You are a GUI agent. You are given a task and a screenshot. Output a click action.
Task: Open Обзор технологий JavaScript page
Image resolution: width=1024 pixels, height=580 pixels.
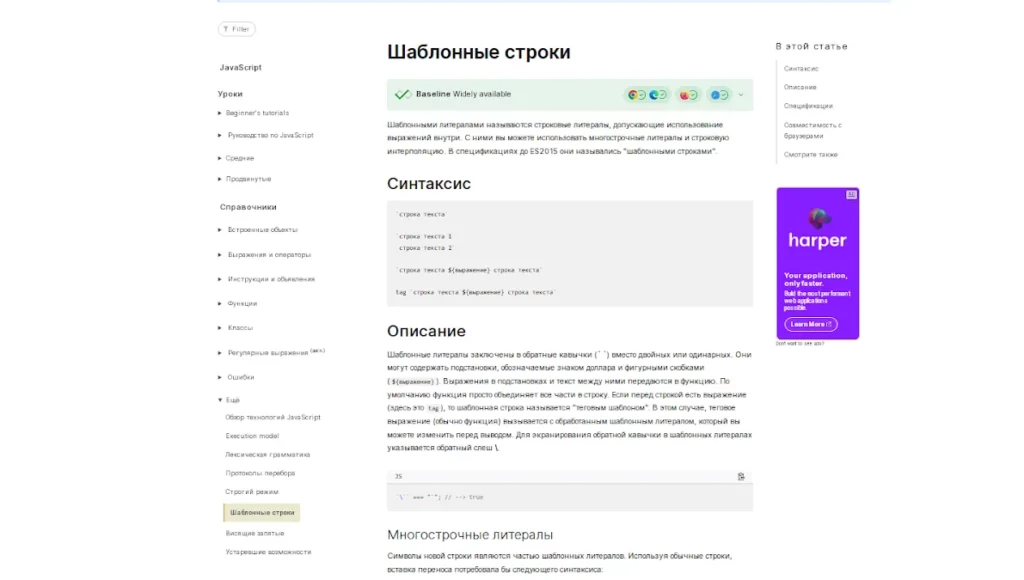click(273, 417)
